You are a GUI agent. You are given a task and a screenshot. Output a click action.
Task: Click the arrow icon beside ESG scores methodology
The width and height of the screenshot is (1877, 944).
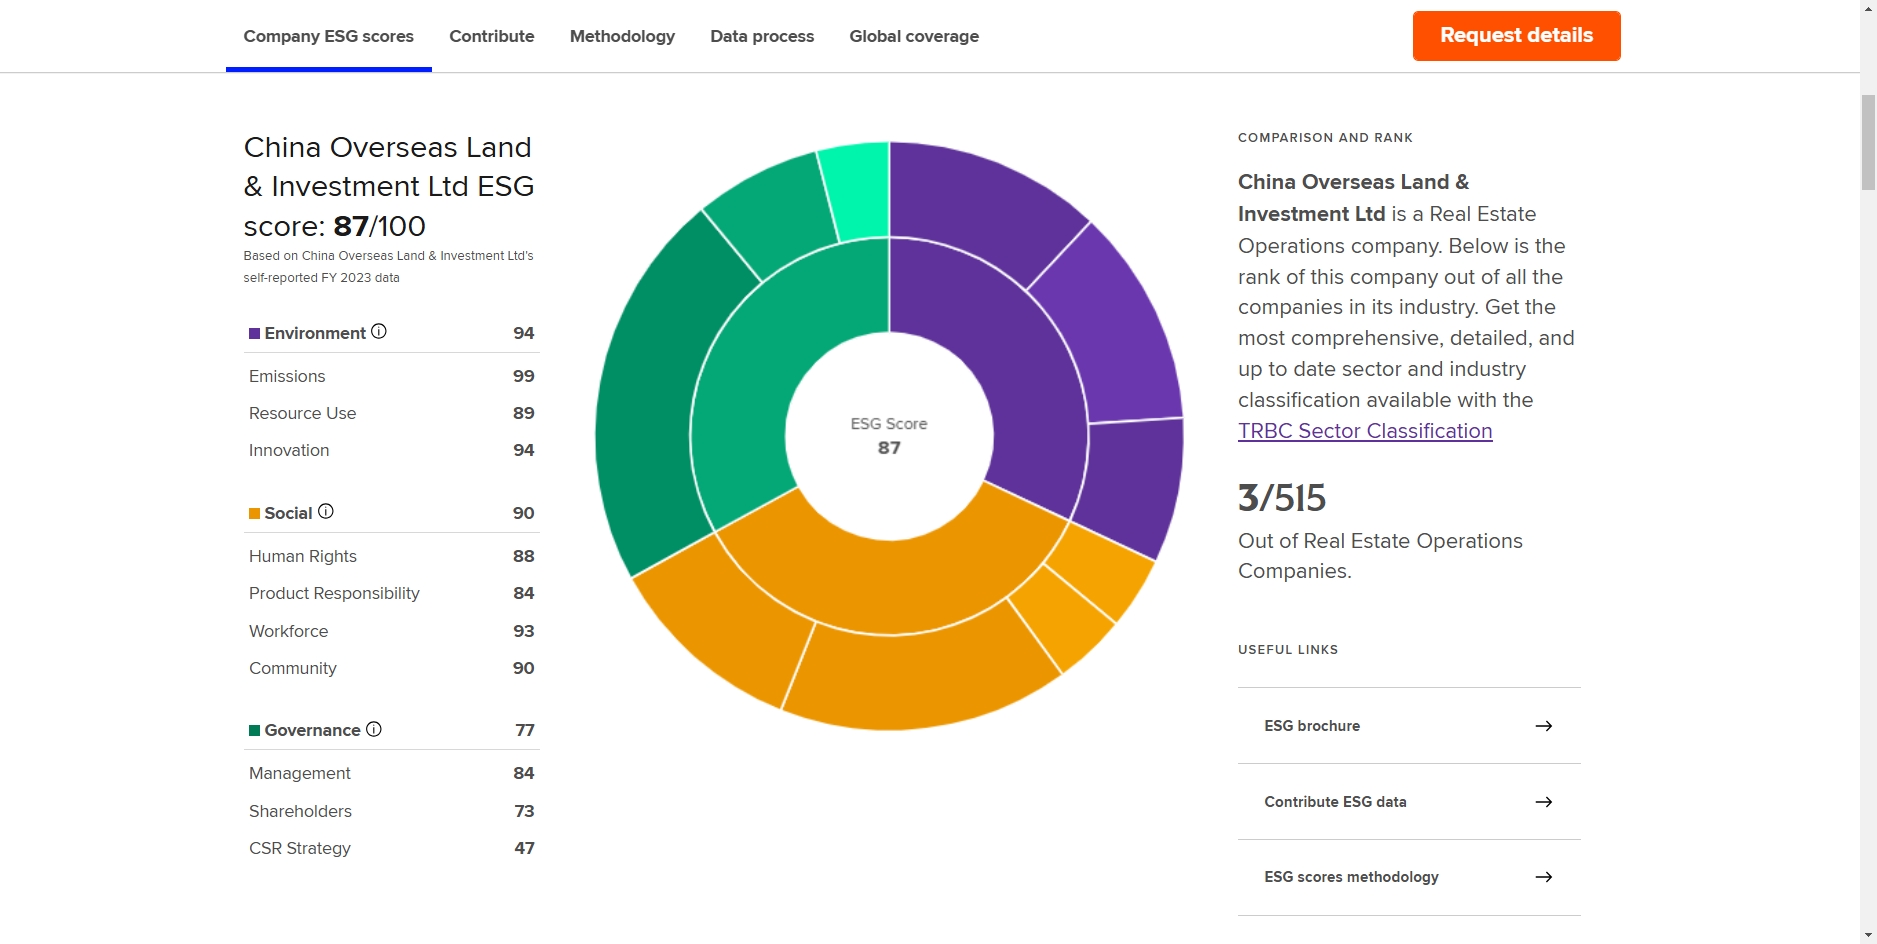click(x=1544, y=877)
